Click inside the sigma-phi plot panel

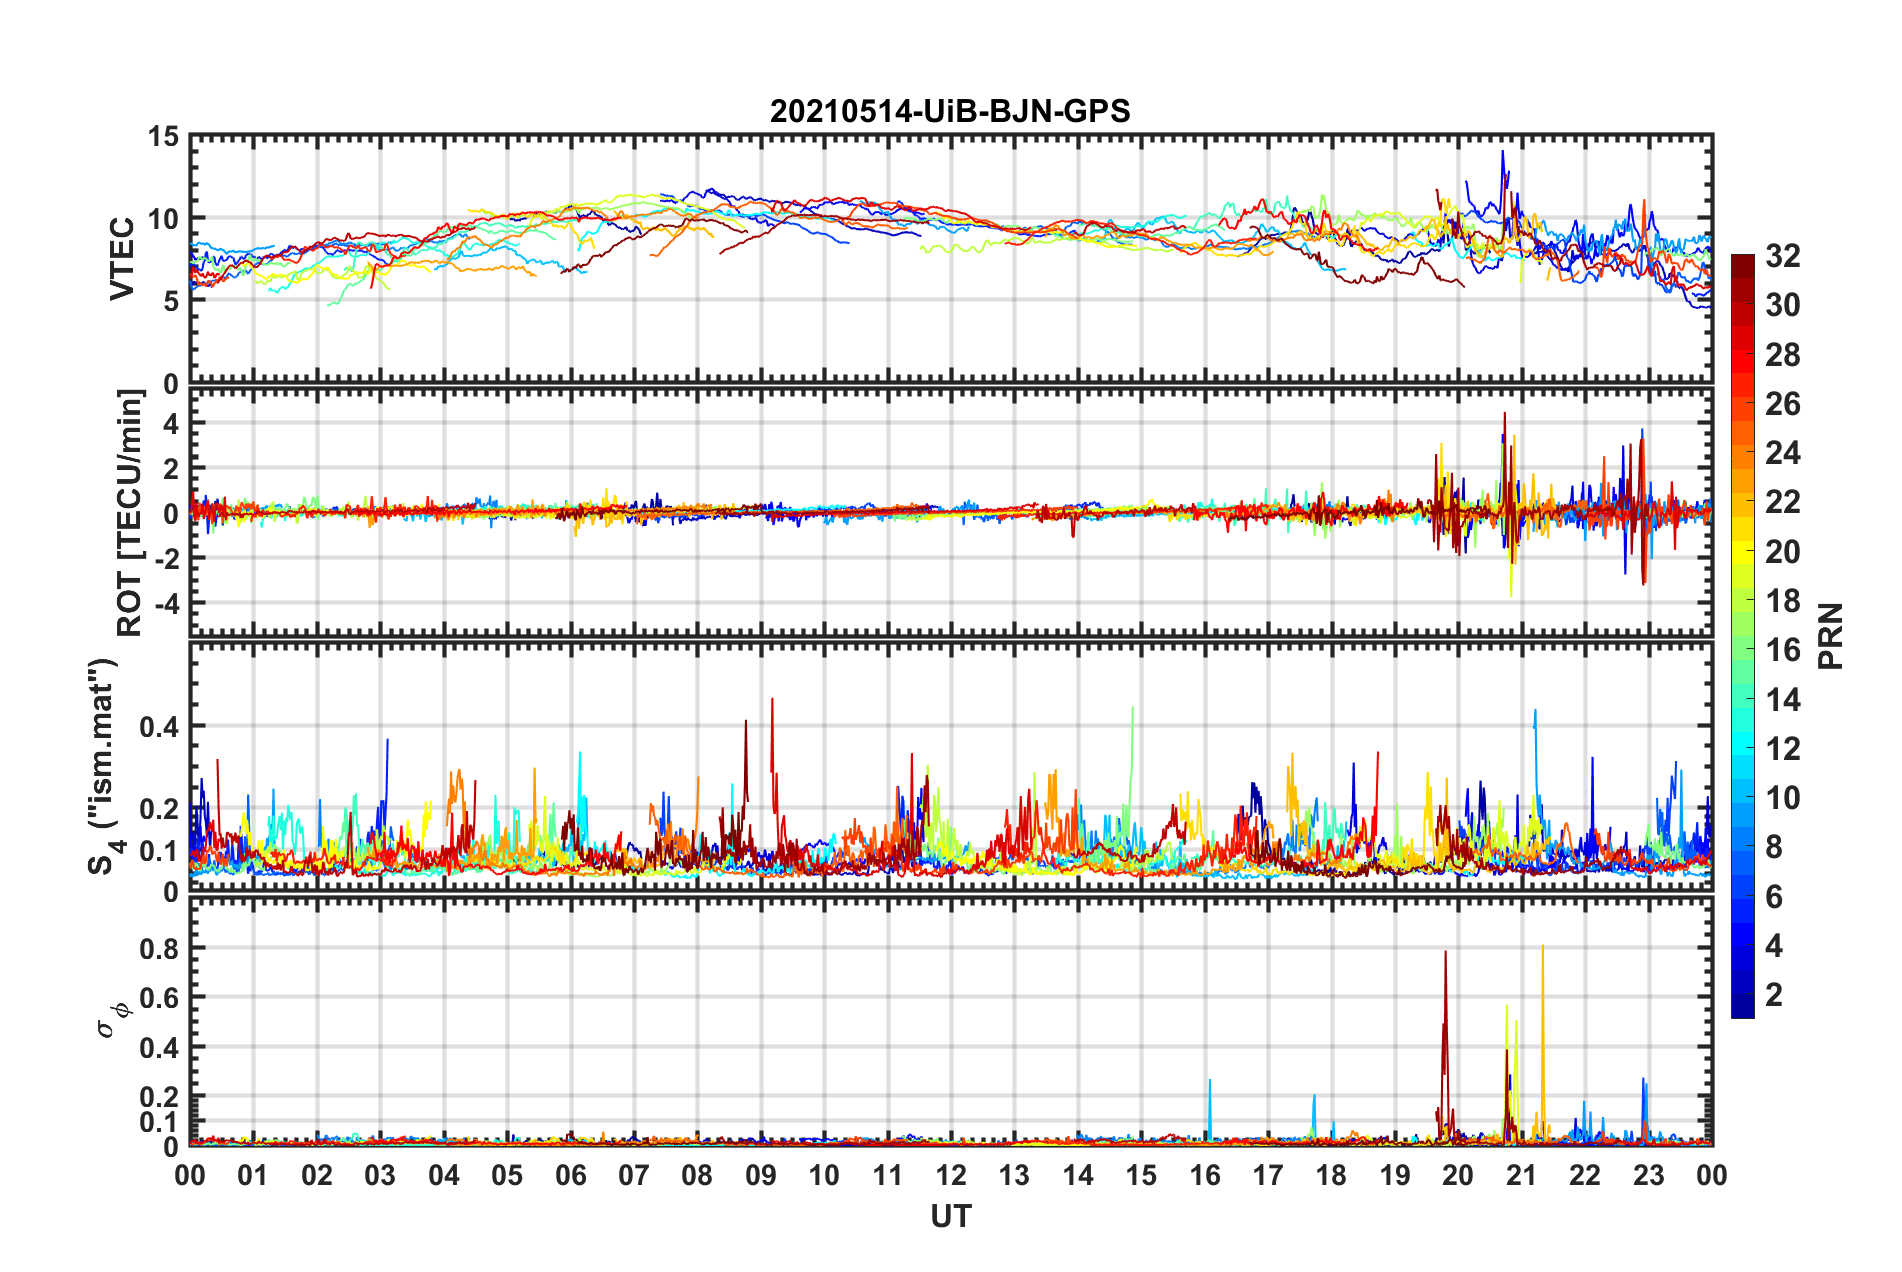(x=951, y=1021)
